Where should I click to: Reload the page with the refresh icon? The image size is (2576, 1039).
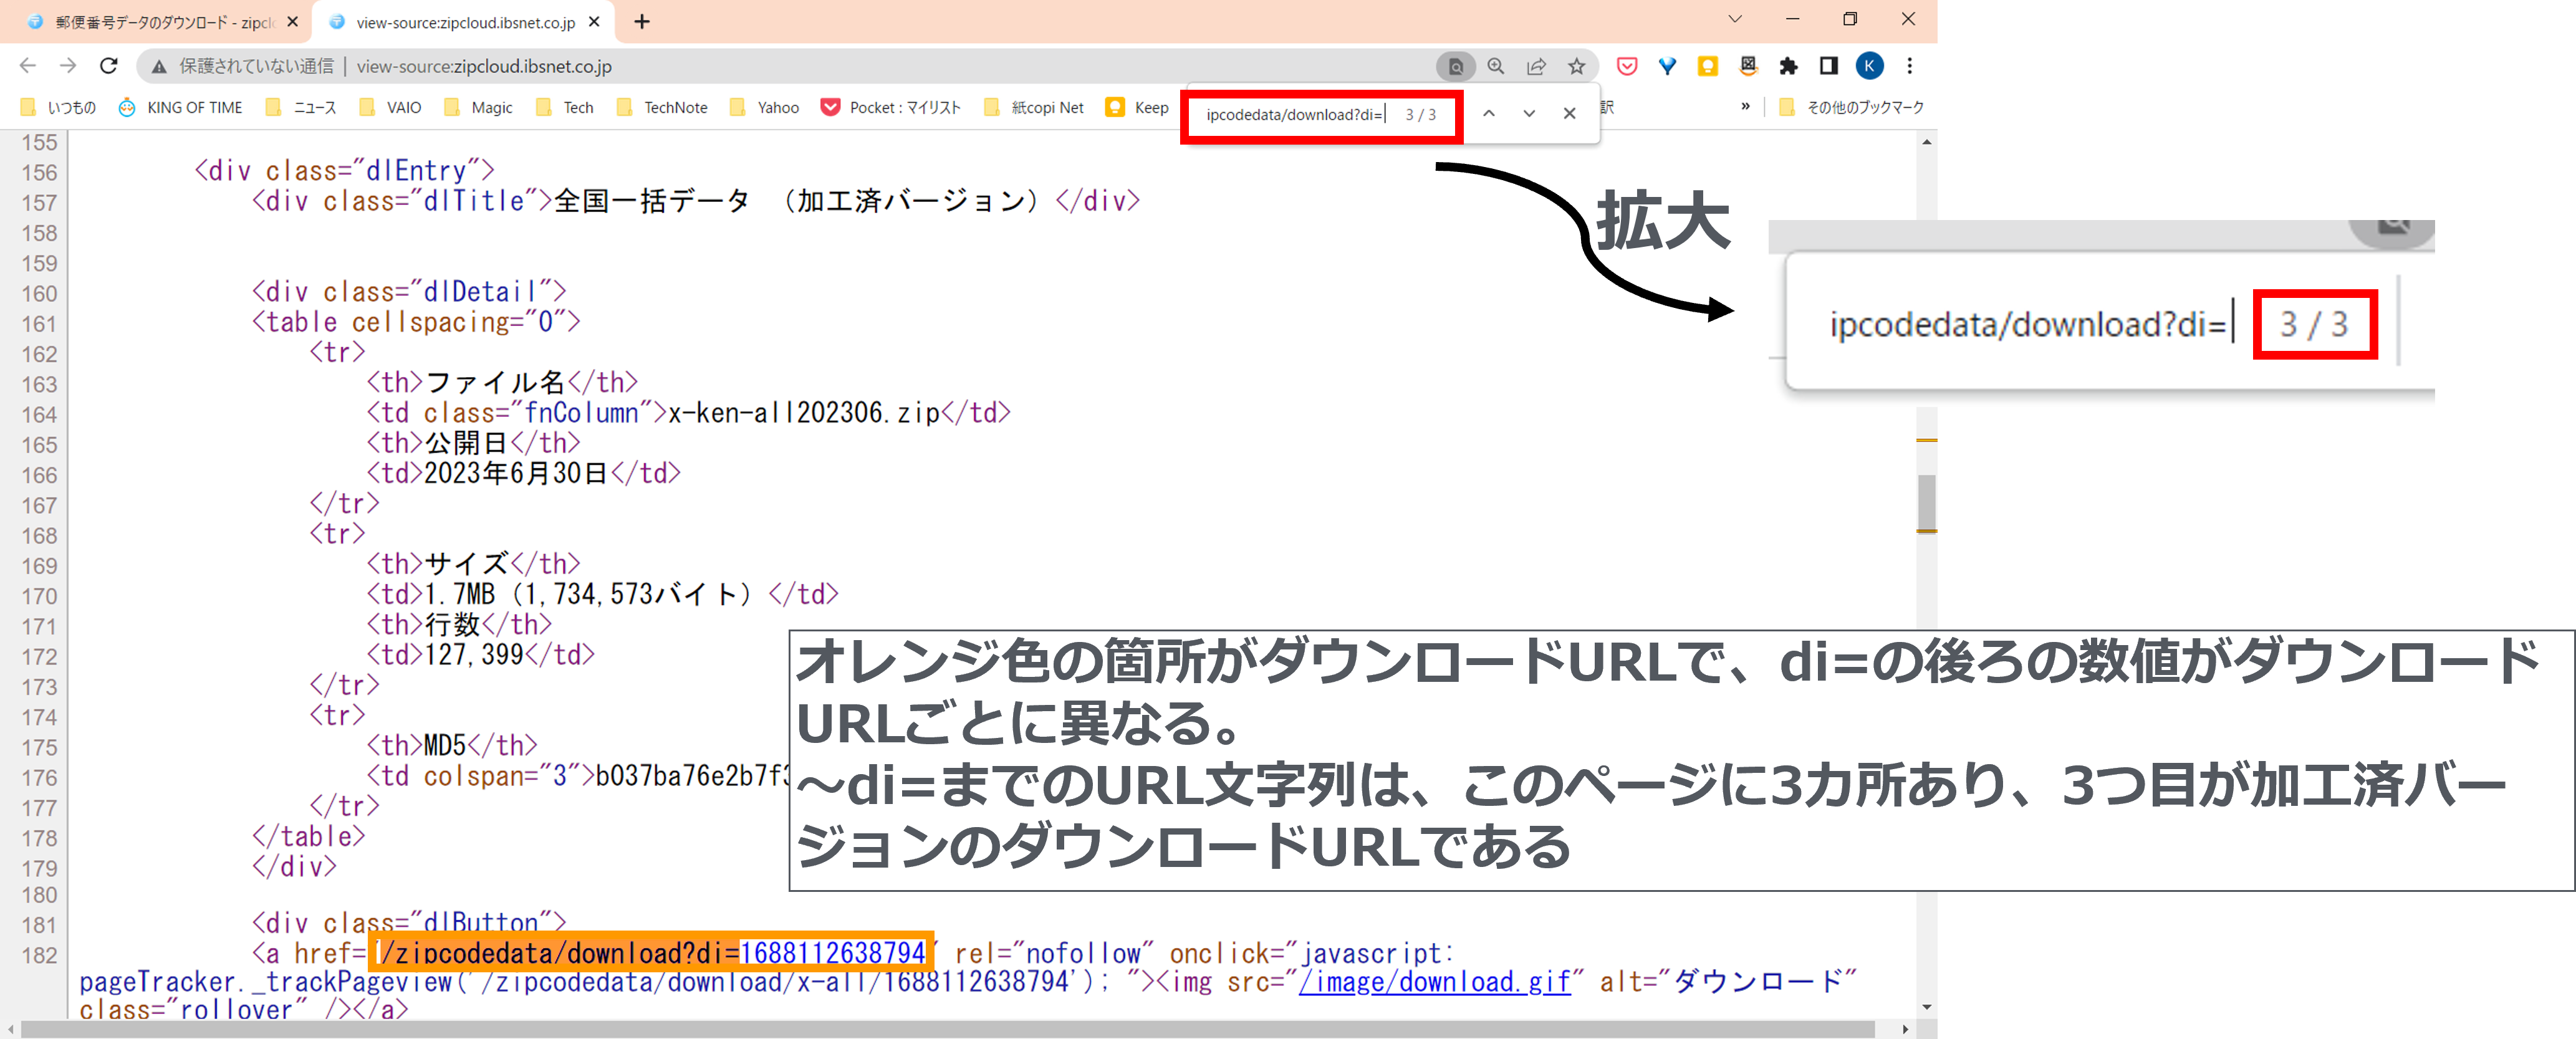tap(109, 66)
